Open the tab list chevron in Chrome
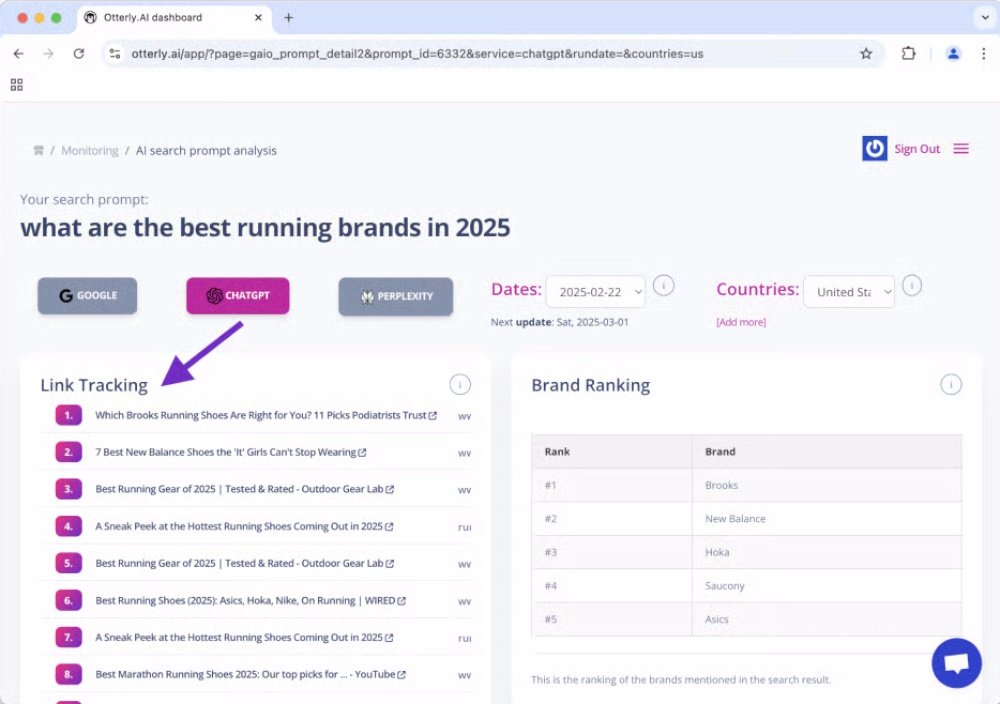The height and width of the screenshot is (704, 1000). point(981,18)
